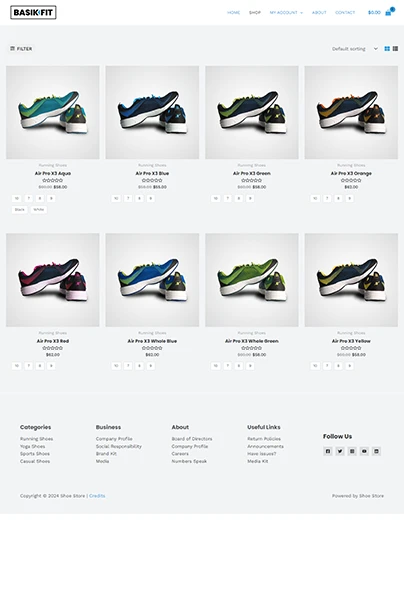Viewport: 404px width, 600px height.
Task: Select White color for Air Pro X3 Aqua
Action: [x=39, y=209]
